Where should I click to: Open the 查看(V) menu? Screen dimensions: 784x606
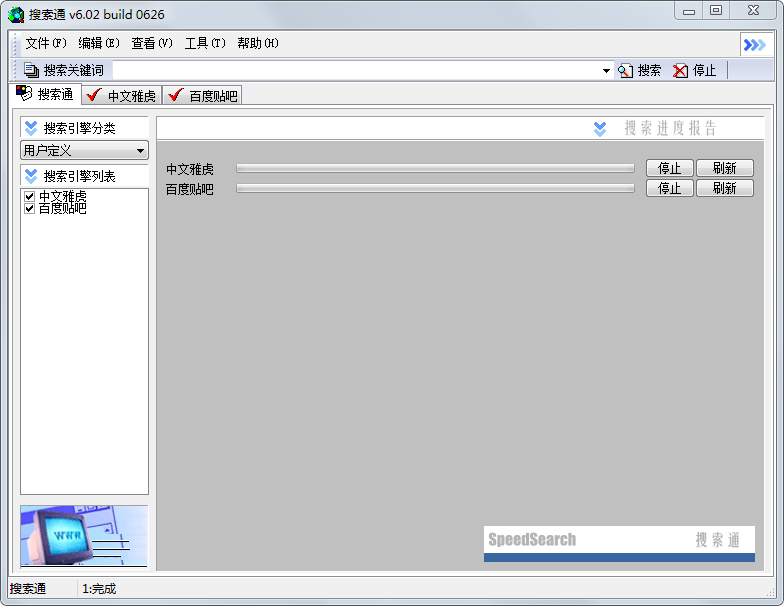pyautogui.click(x=152, y=43)
